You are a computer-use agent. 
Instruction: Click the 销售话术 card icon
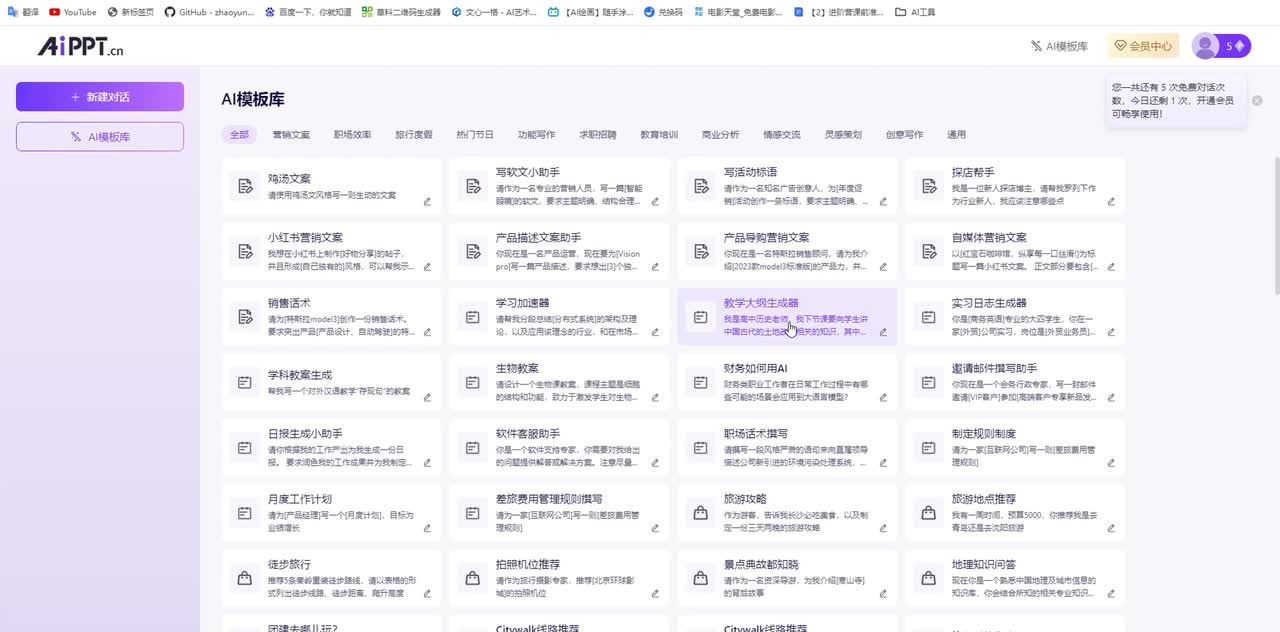(244, 317)
